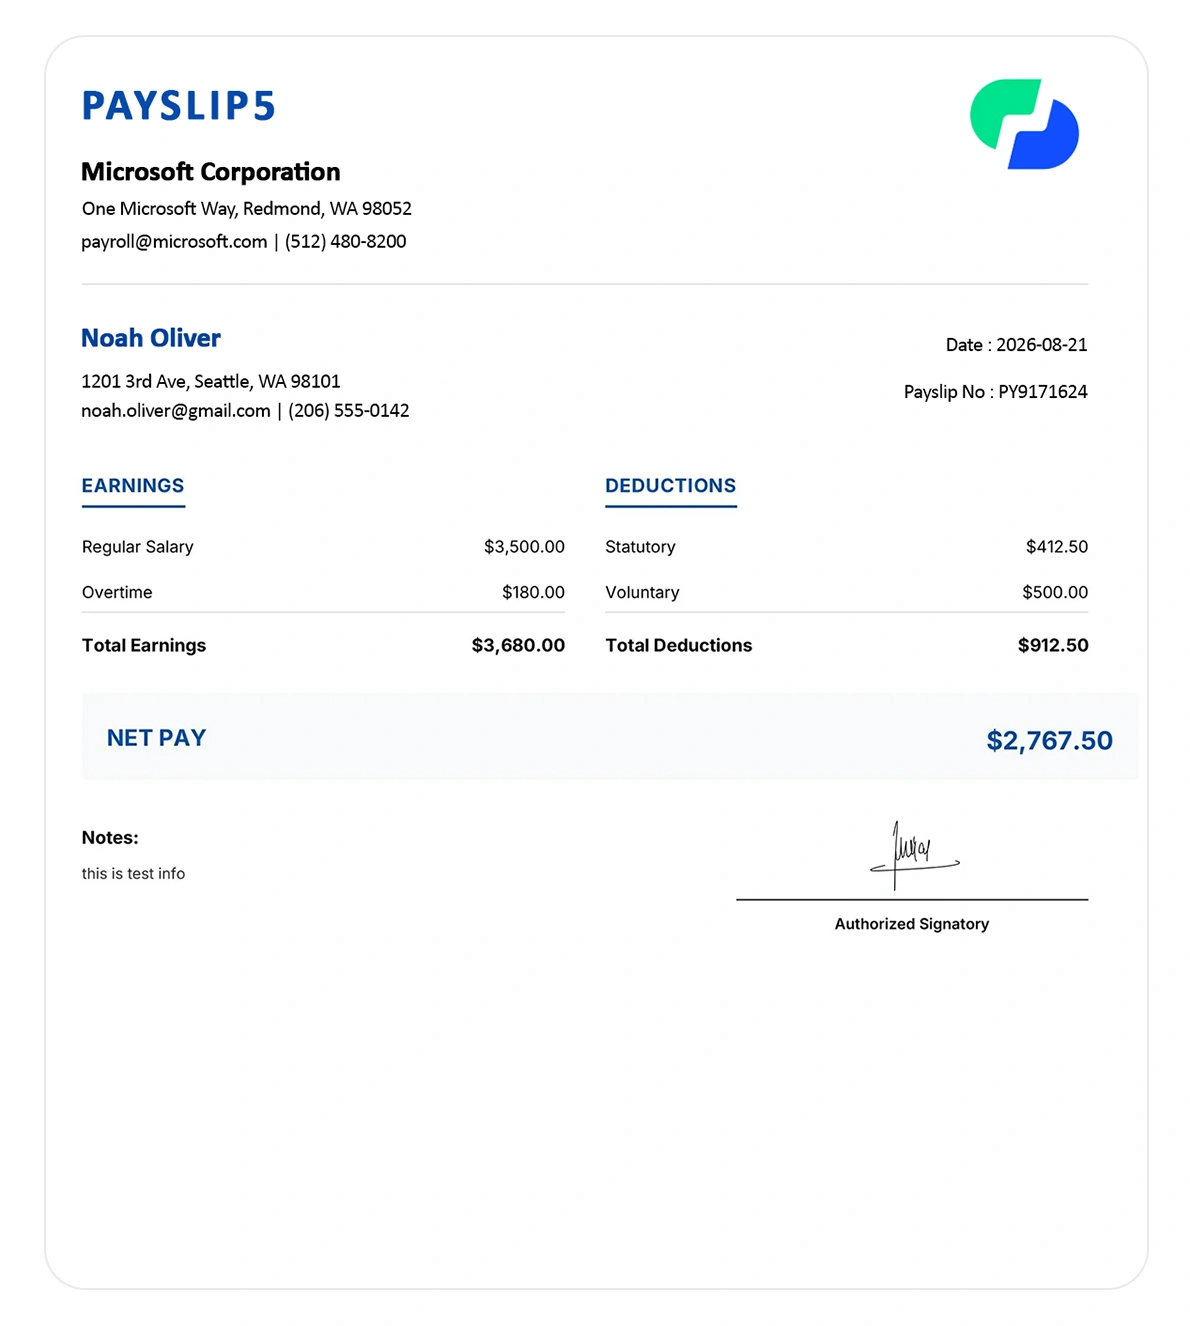Screen dimensions: 1190x1326
Task: Click the DEDUCTIONS section heading
Action: coord(670,486)
